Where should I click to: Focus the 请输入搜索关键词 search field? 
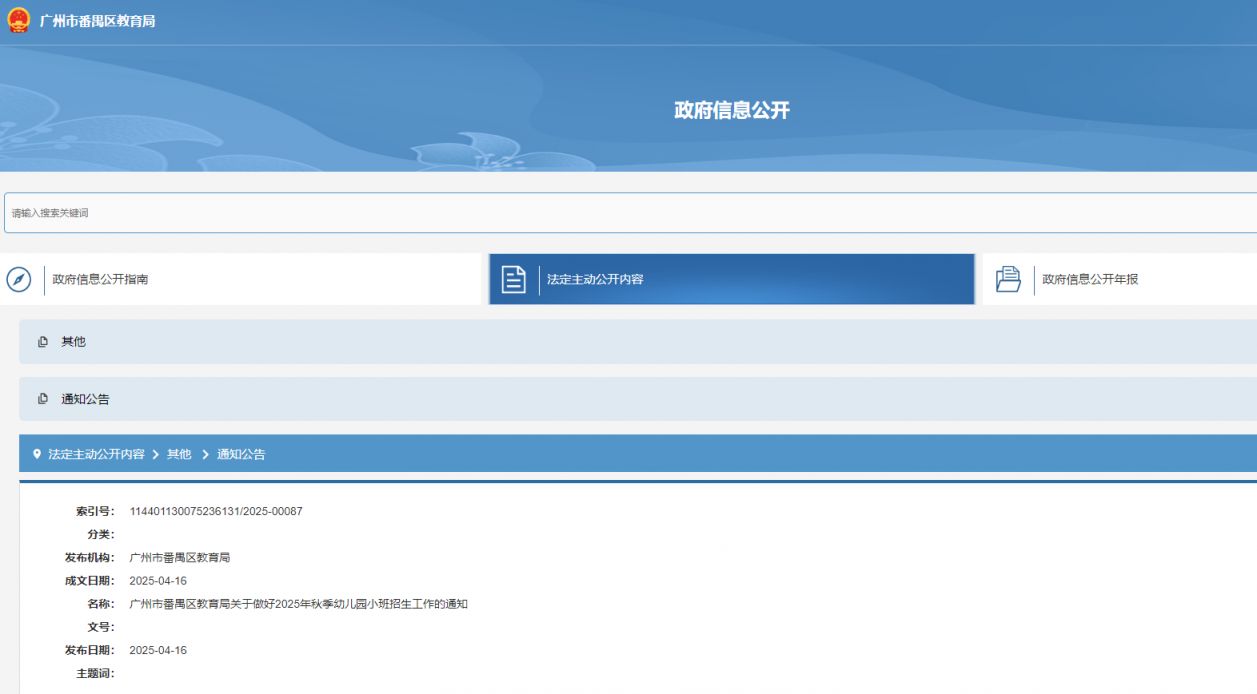(x=630, y=213)
